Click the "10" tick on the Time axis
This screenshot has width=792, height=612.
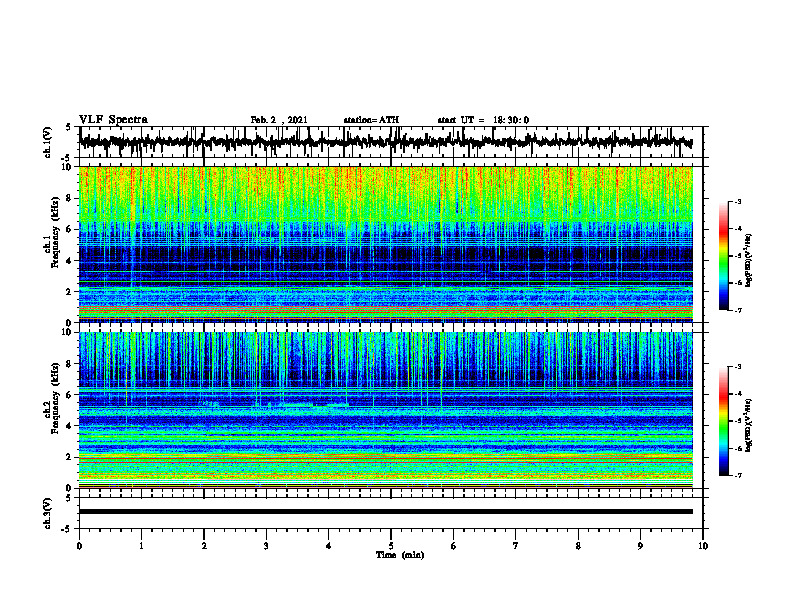703,546
